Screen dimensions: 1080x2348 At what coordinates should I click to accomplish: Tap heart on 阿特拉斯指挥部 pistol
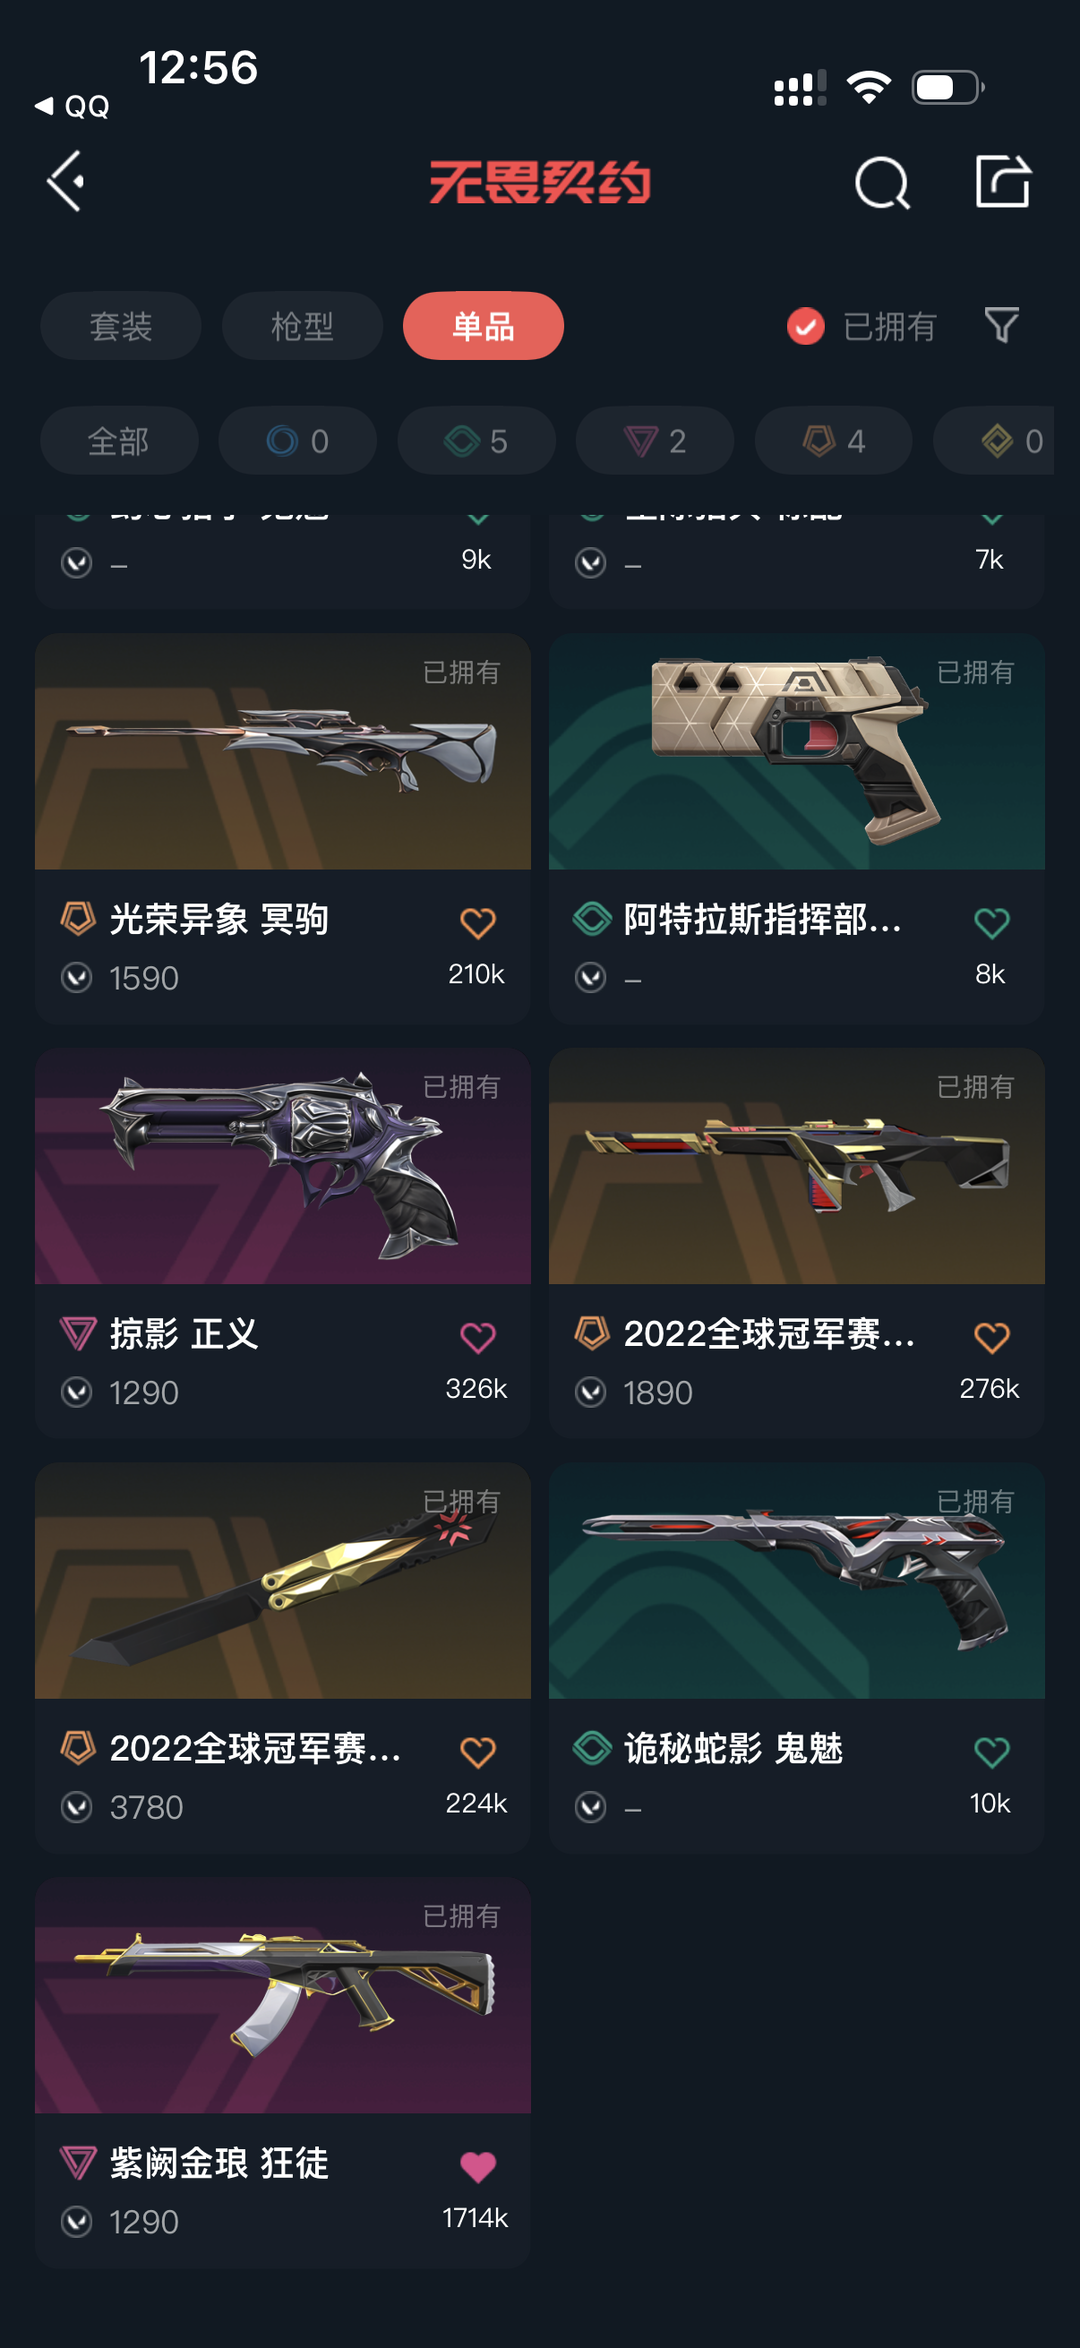point(991,922)
